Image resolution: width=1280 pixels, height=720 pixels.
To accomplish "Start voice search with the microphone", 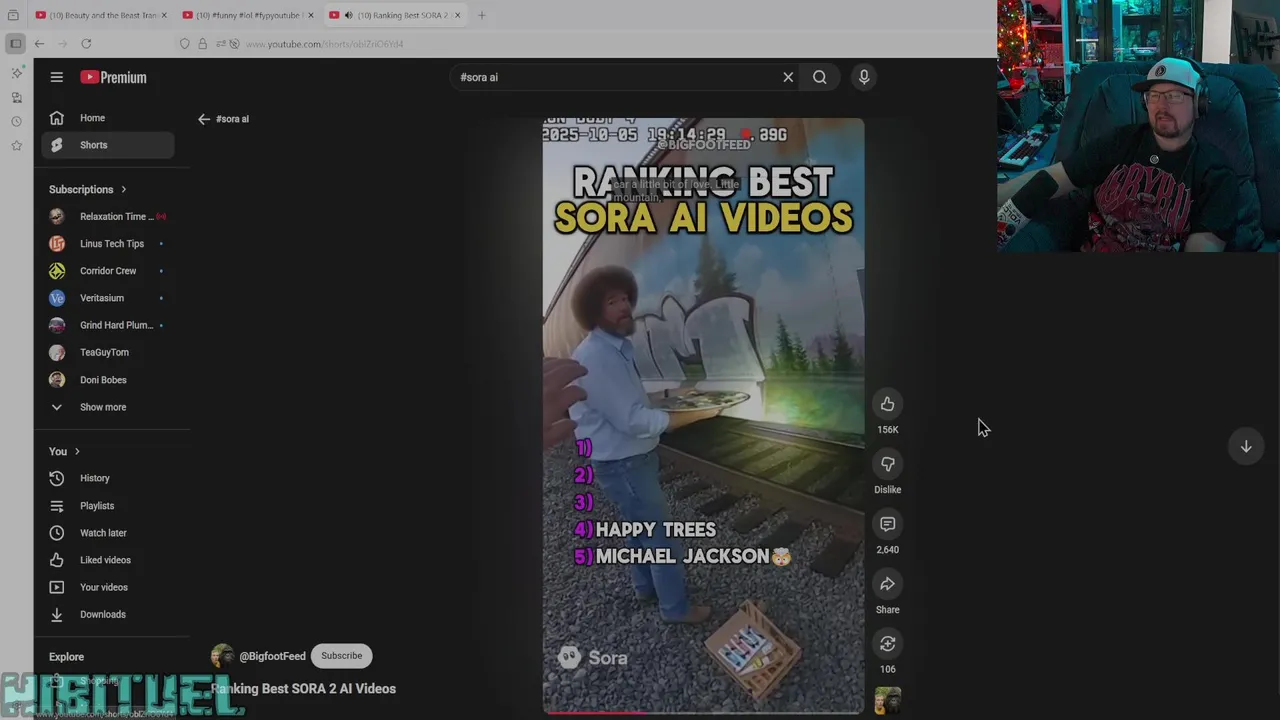I will tap(864, 77).
